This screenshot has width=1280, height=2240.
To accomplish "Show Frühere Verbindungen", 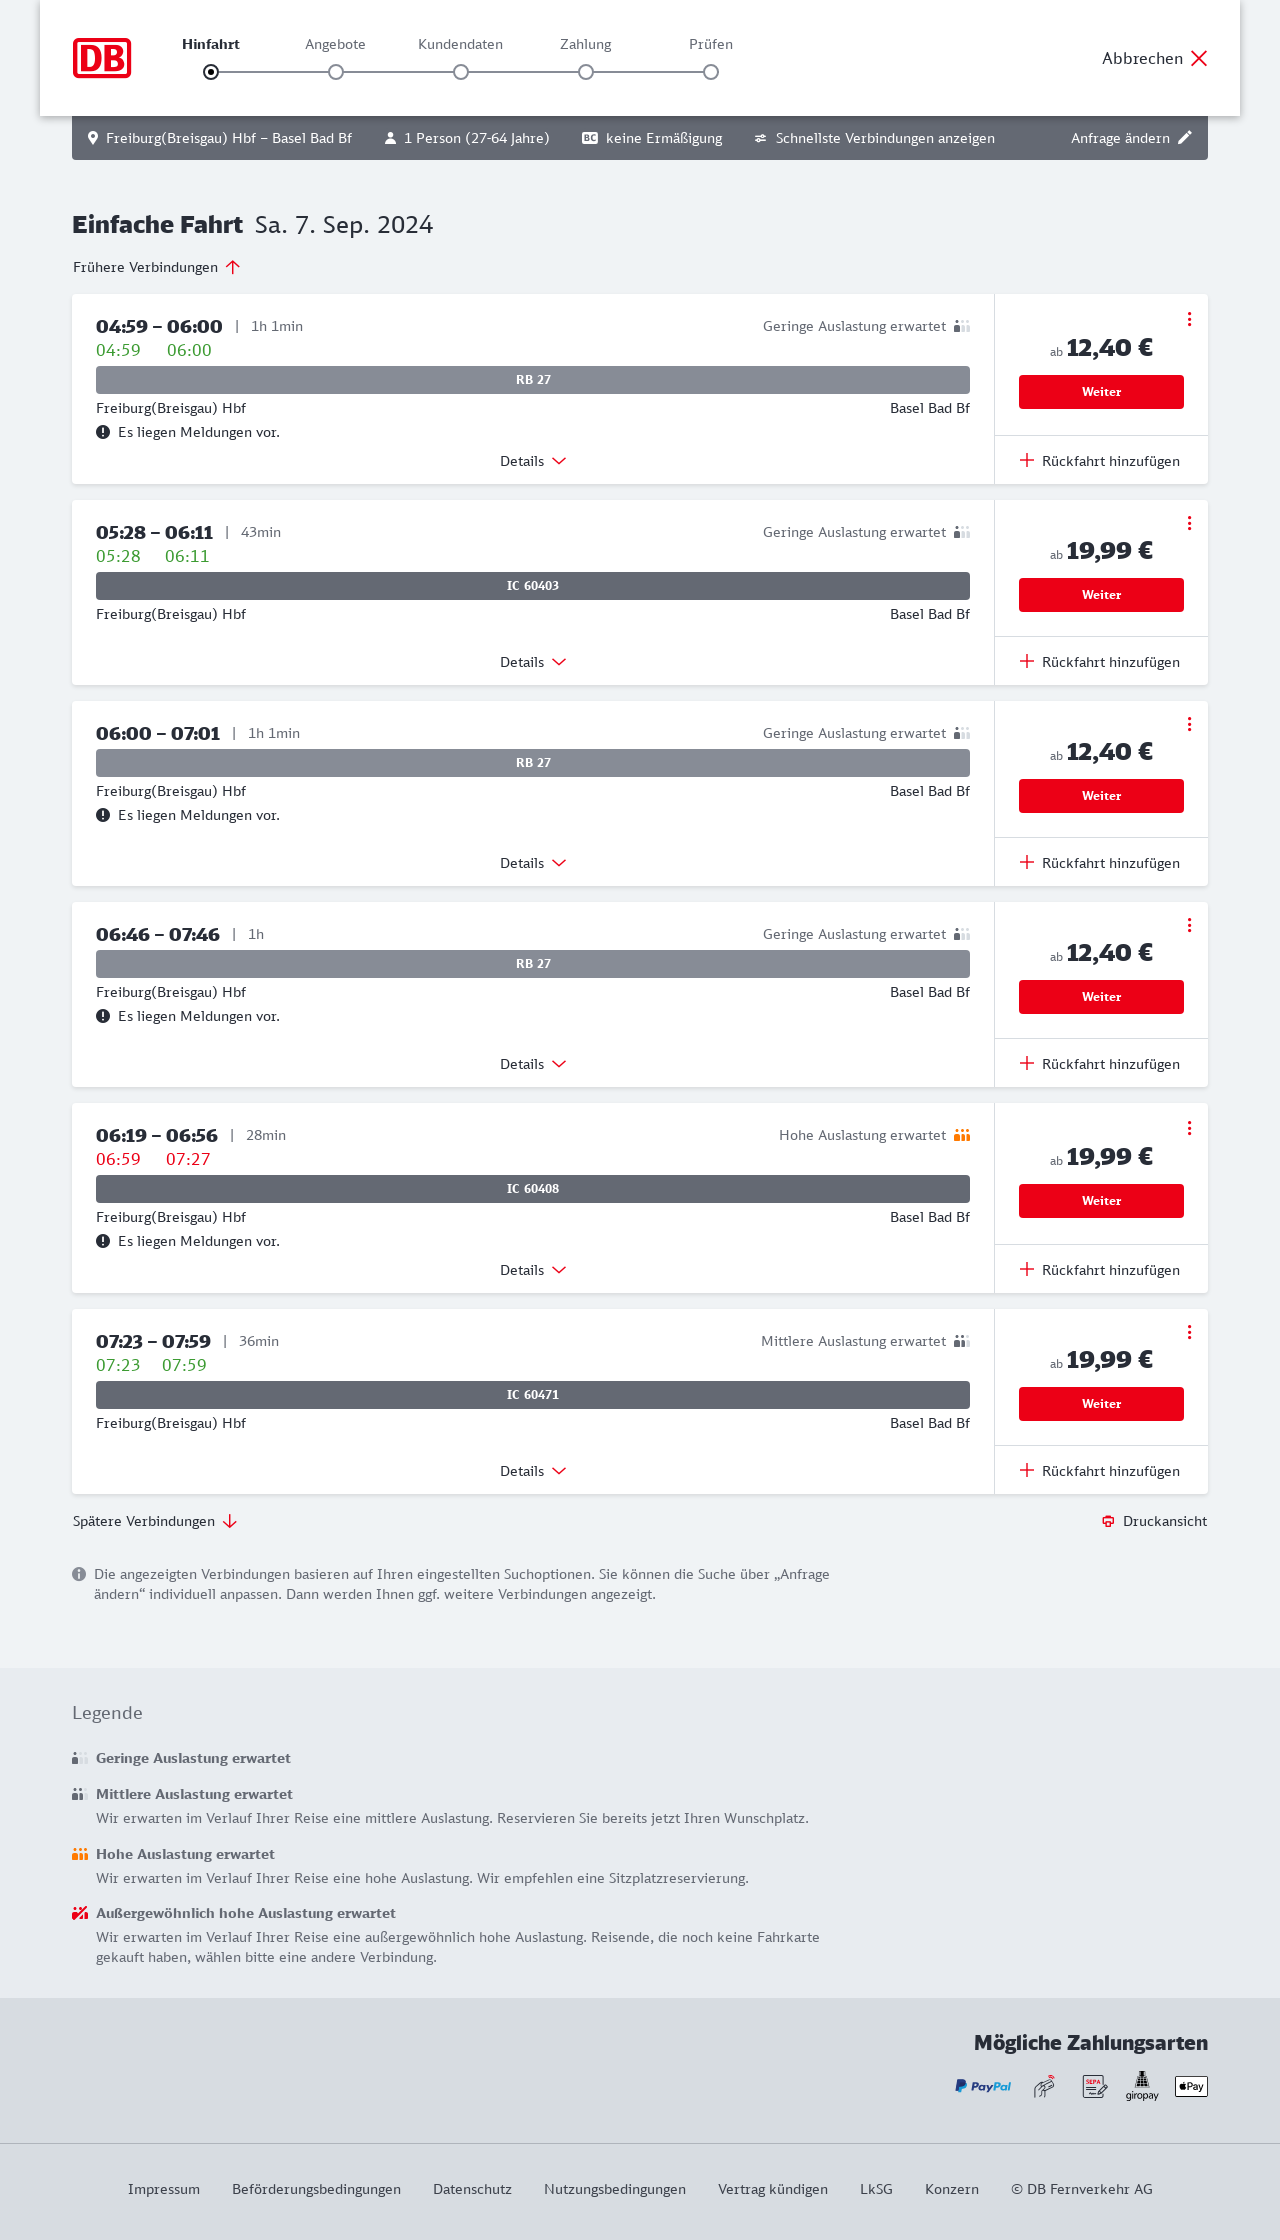I will click(x=157, y=267).
